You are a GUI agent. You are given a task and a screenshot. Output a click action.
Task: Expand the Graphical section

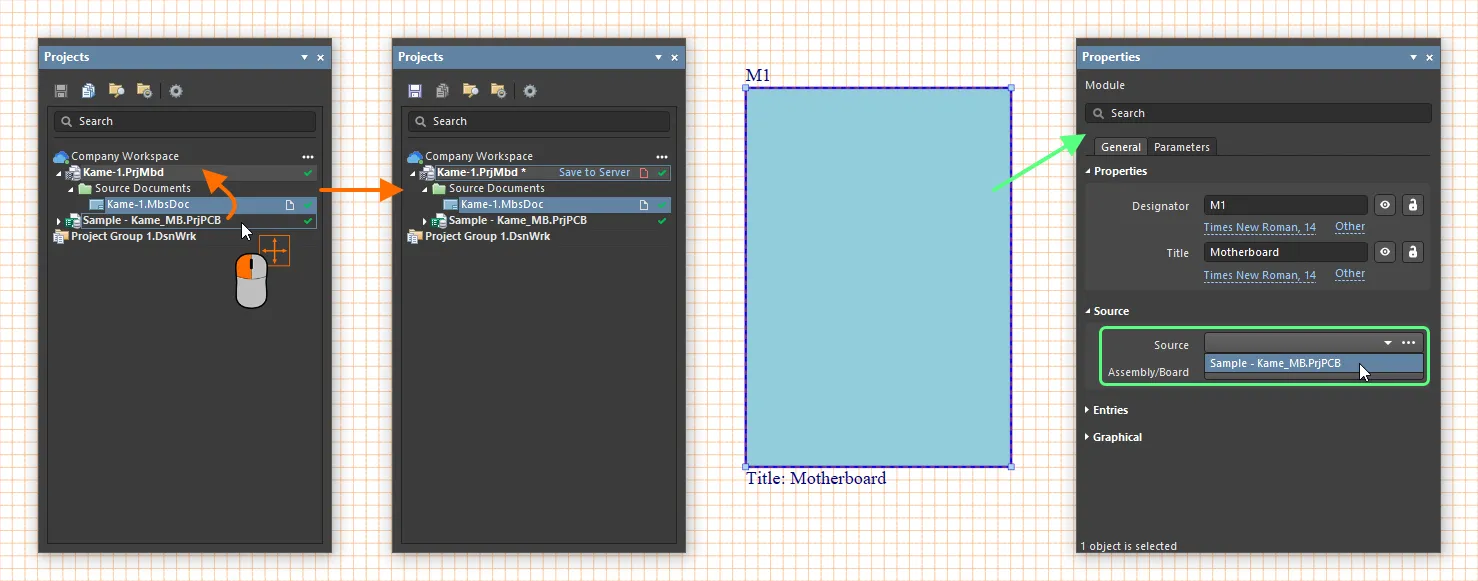(1088, 437)
